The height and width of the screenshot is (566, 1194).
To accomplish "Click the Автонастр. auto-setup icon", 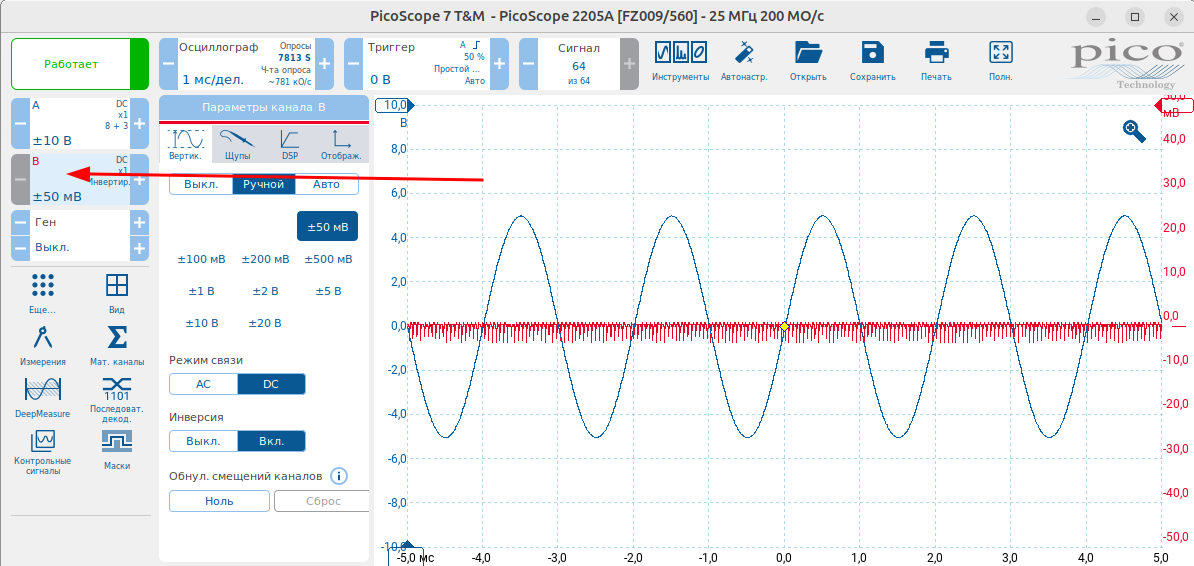I will coord(743,52).
